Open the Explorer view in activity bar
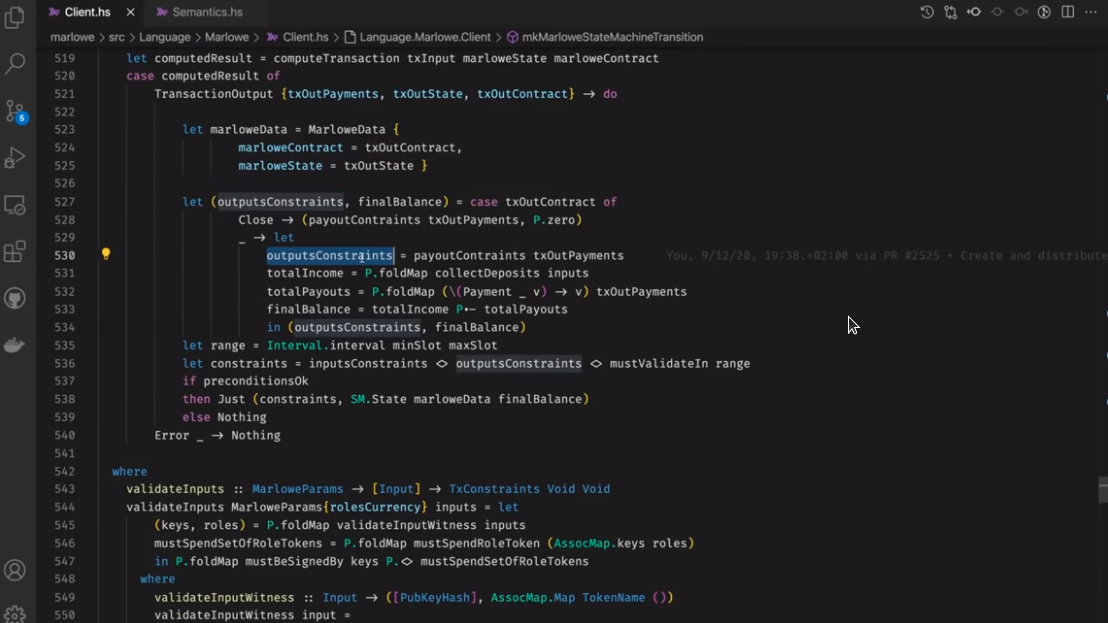The image size is (1108, 623). (x=15, y=18)
